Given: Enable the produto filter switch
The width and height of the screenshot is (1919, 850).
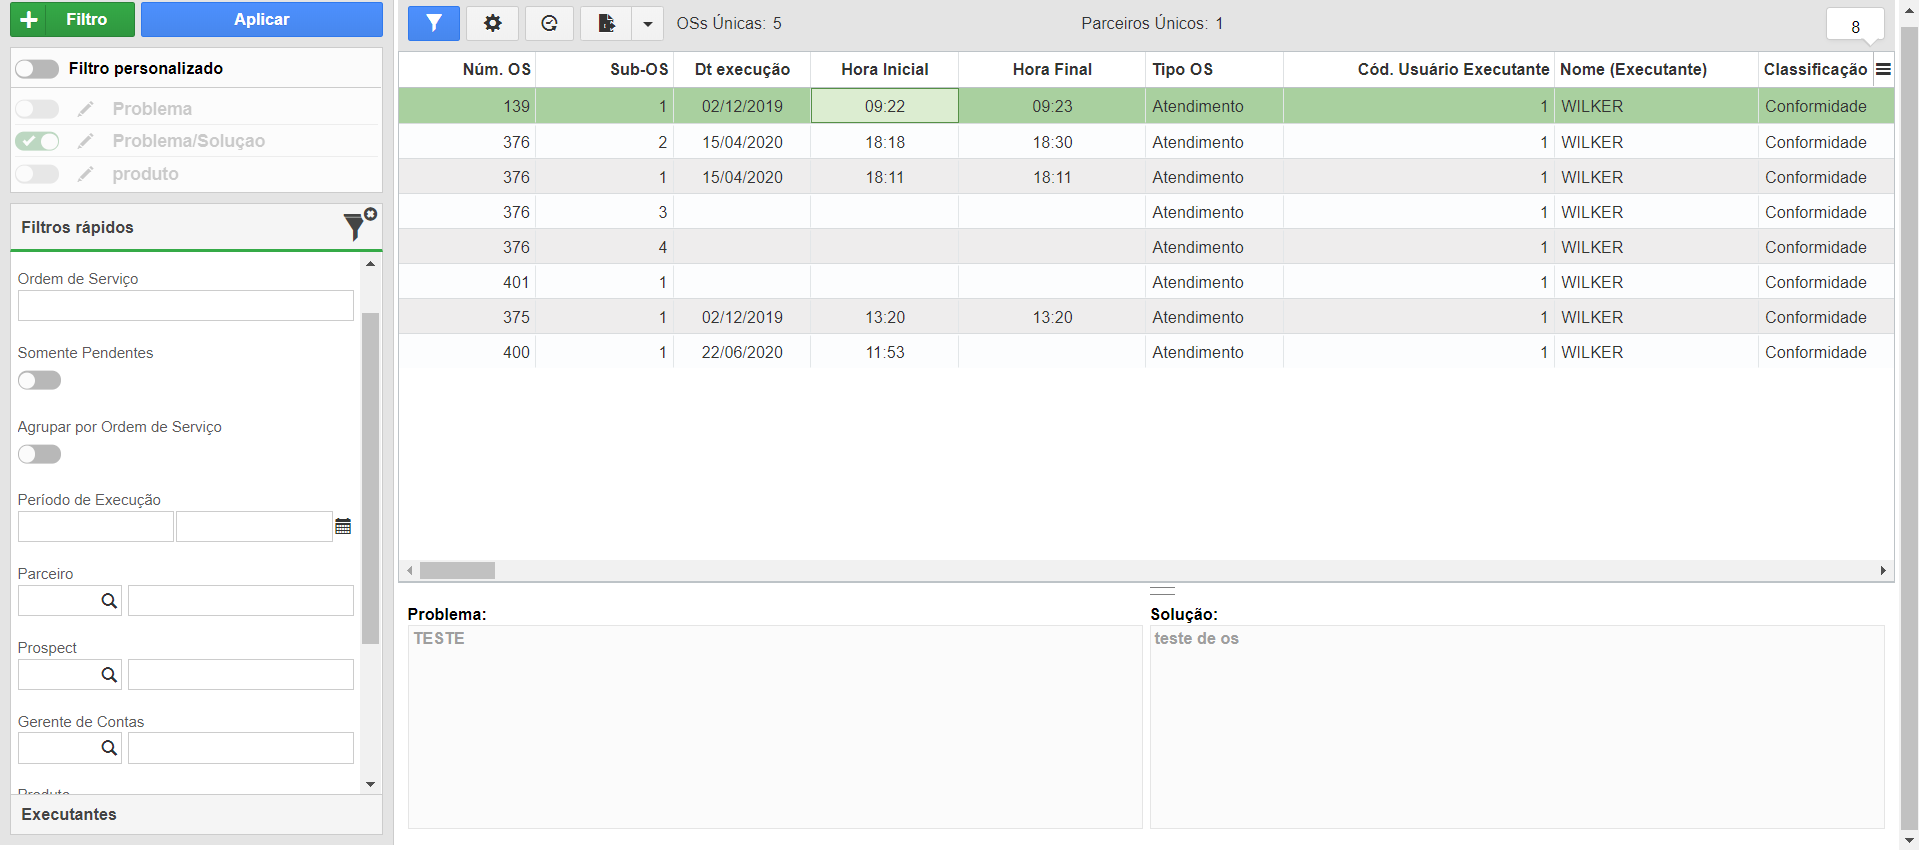Looking at the screenshot, I should pos(37,174).
